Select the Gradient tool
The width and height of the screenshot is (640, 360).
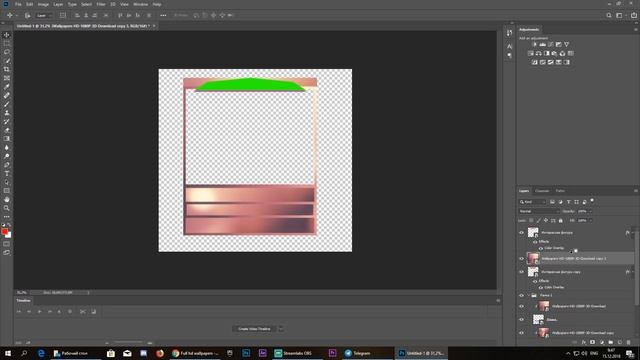[x=7, y=139]
